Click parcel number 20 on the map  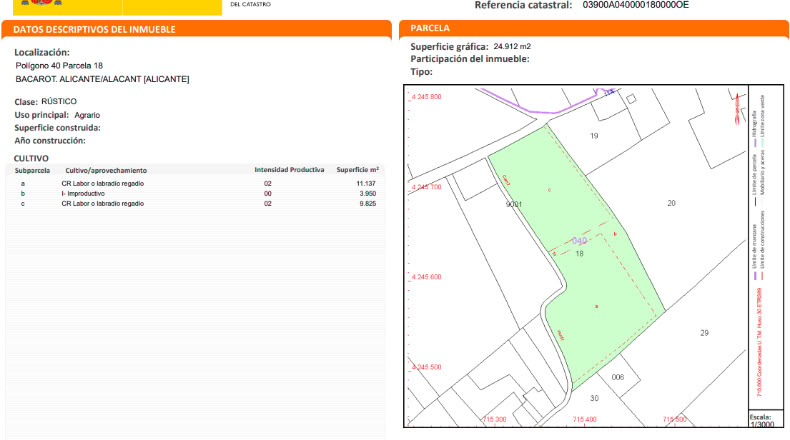[x=672, y=204]
